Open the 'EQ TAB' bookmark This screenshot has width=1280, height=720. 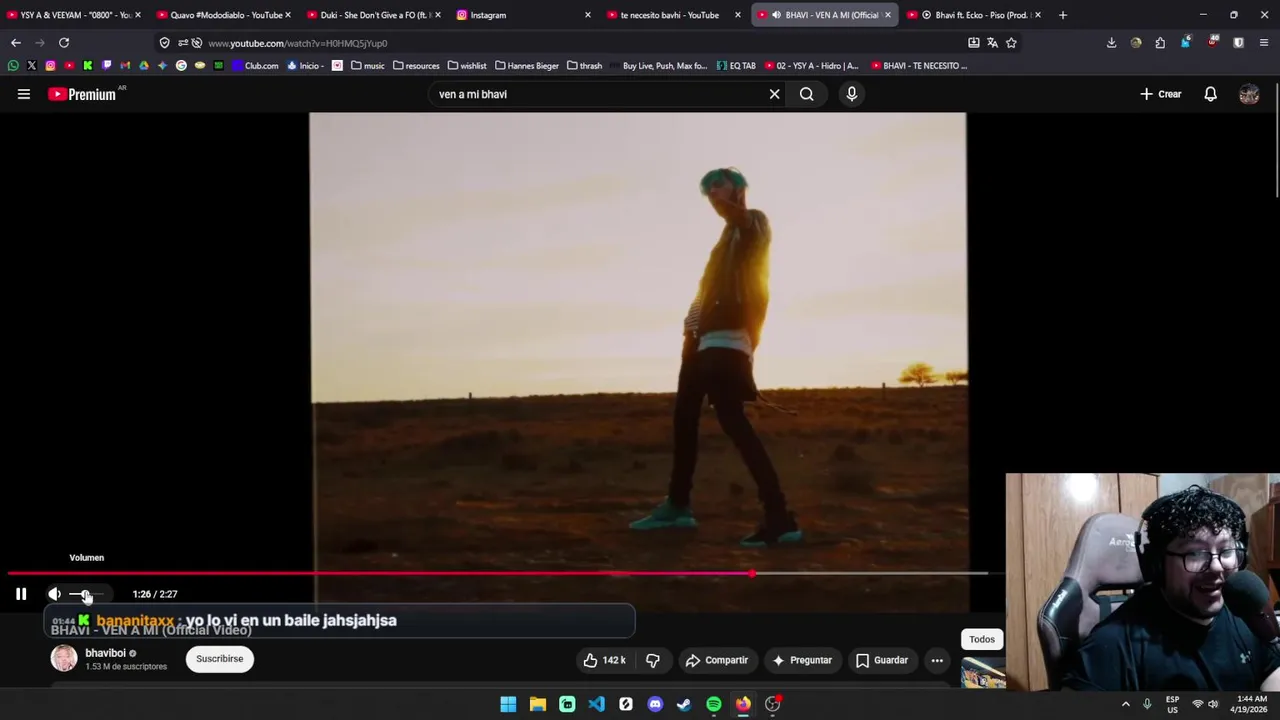(x=736, y=66)
